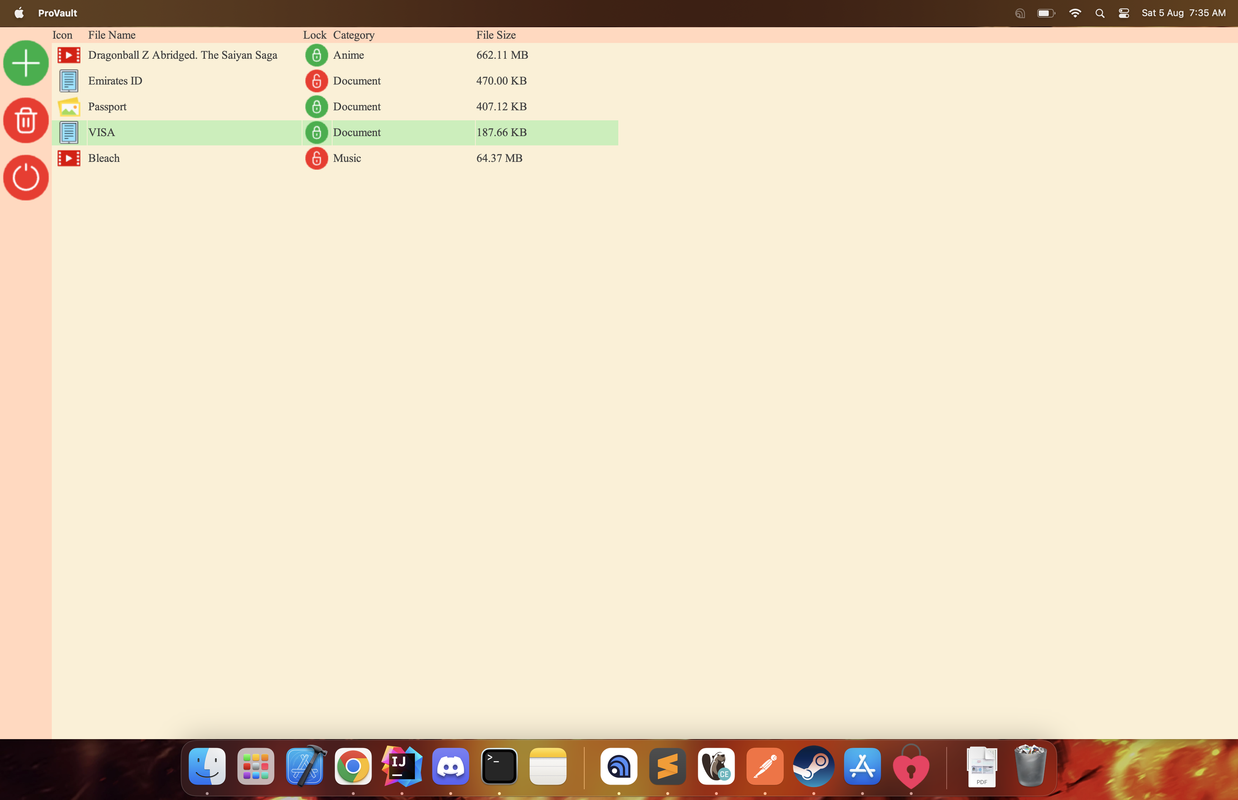This screenshot has height=800, width=1238.
Task: Open Discord from the dock
Action: point(451,767)
